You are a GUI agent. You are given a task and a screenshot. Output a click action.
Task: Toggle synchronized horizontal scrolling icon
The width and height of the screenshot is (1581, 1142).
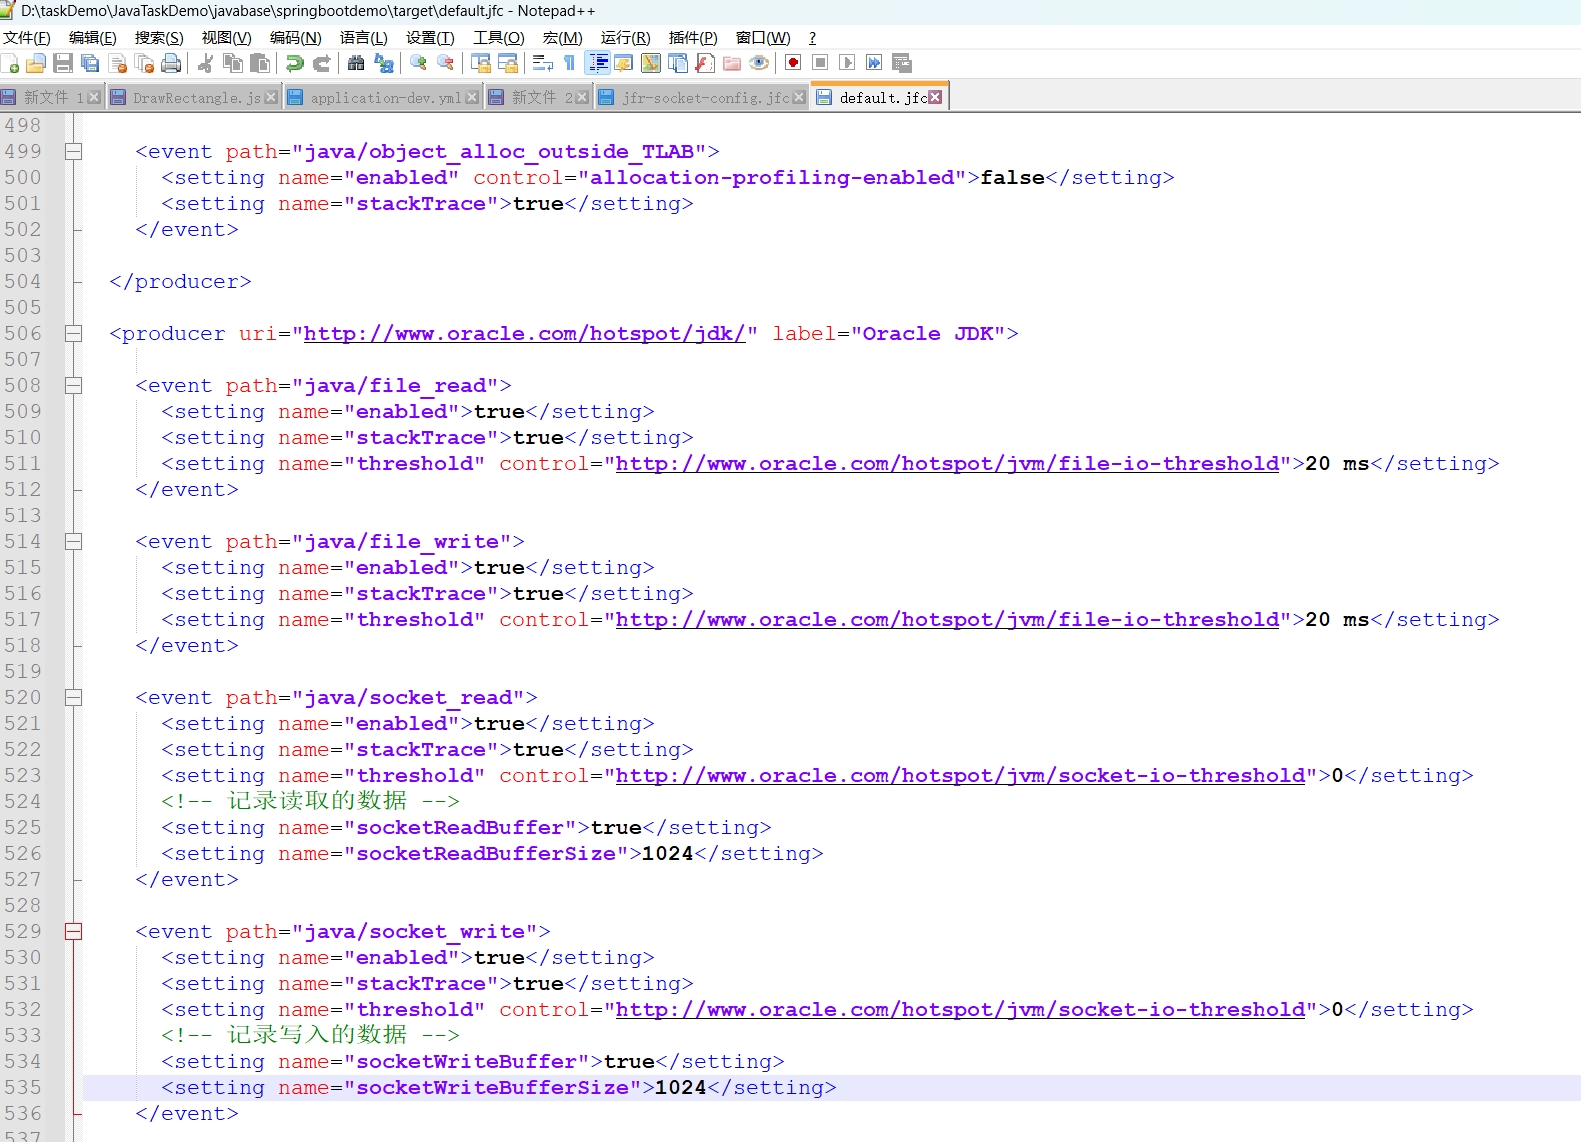point(508,63)
